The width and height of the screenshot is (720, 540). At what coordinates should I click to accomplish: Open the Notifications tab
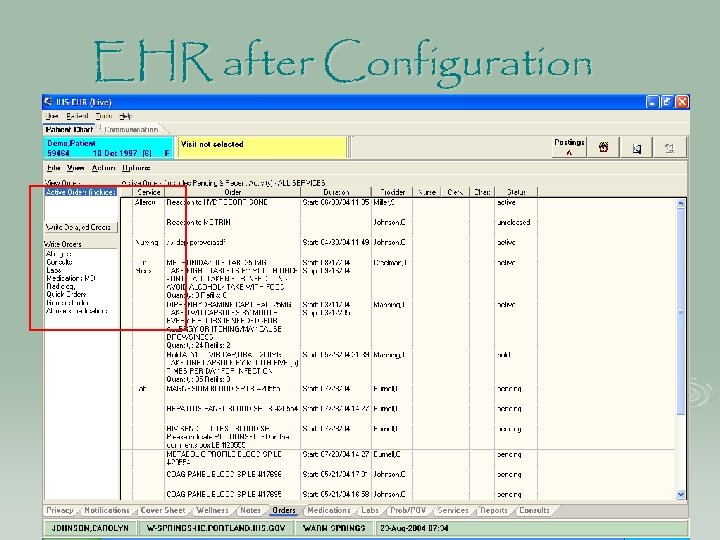(107, 510)
